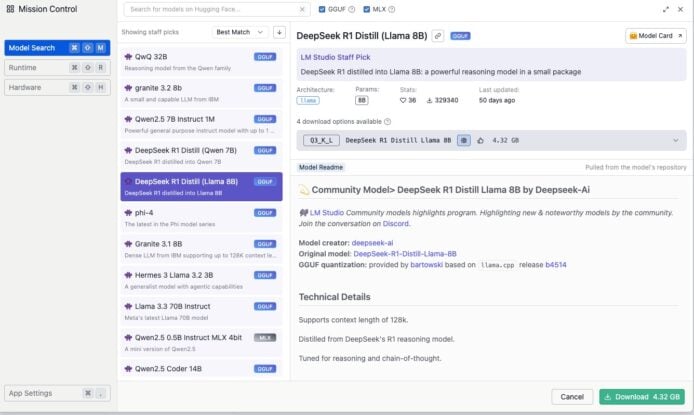Open the DeepSeek-R1-Distill-Llama-8B original model link
This screenshot has height=415, width=694.
[405, 254]
